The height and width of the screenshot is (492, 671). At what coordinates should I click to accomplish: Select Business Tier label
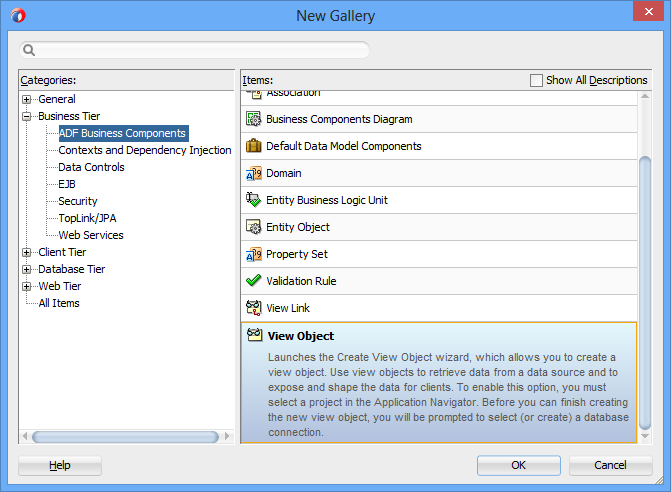click(69, 116)
